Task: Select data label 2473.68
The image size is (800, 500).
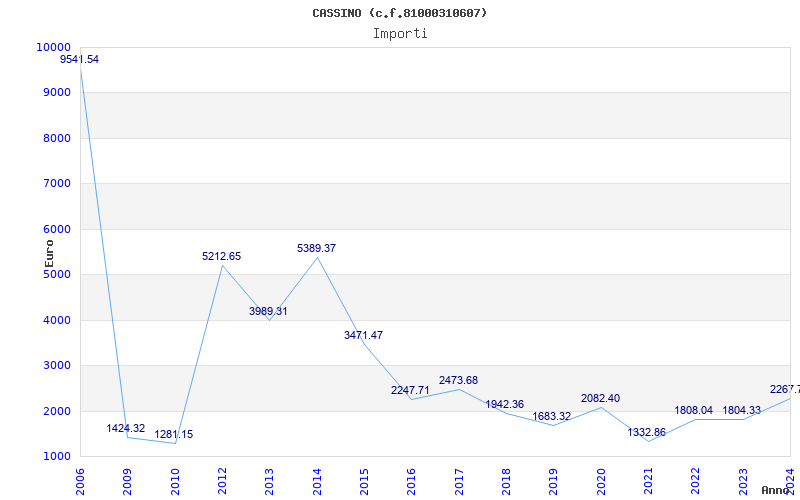Action: (458, 381)
